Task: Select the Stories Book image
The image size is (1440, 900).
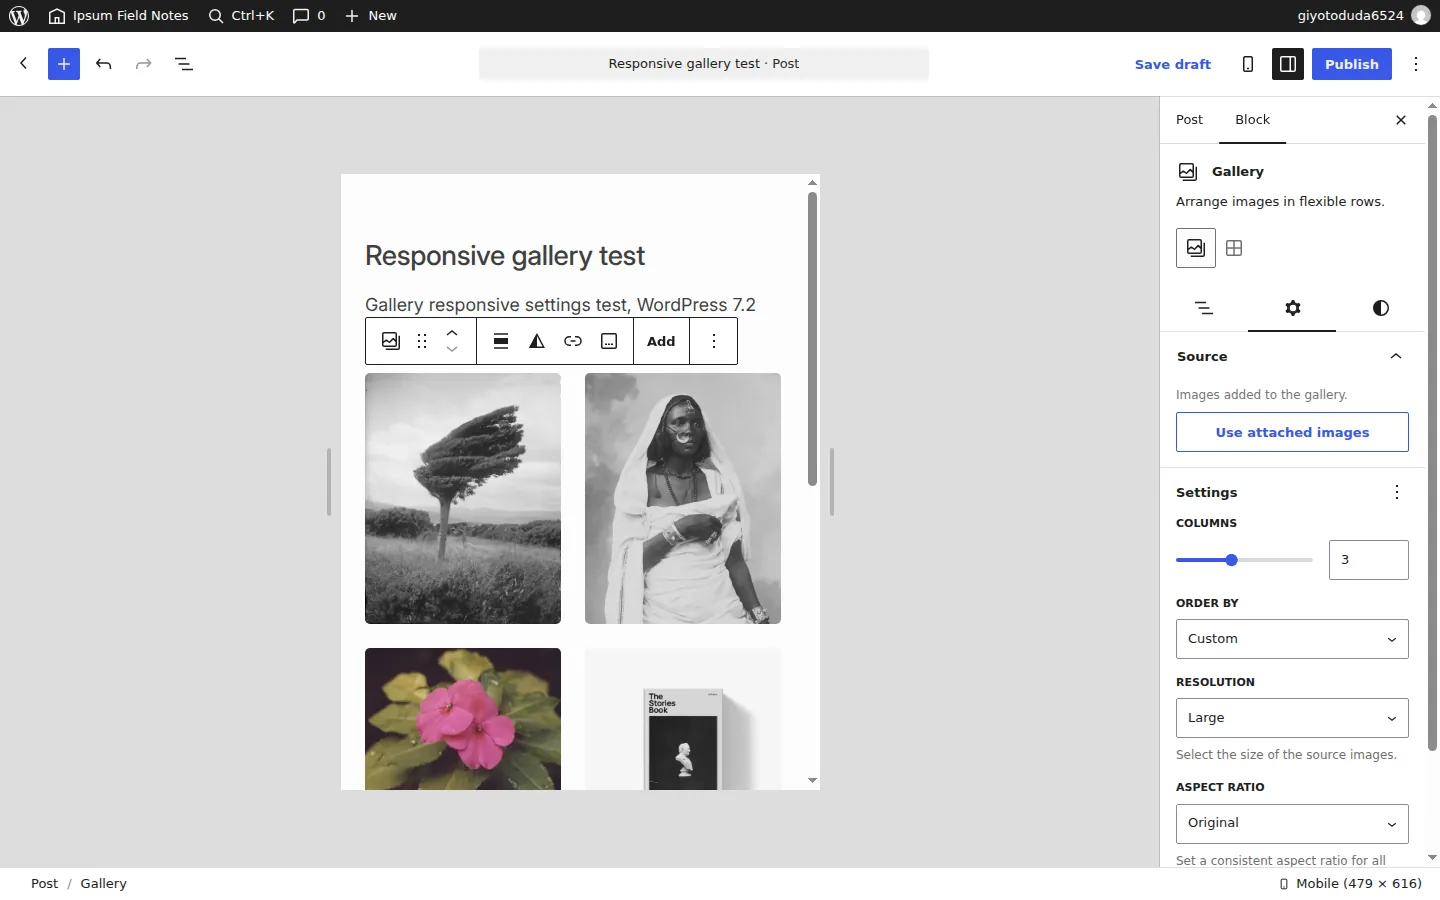Action: (x=683, y=719)
